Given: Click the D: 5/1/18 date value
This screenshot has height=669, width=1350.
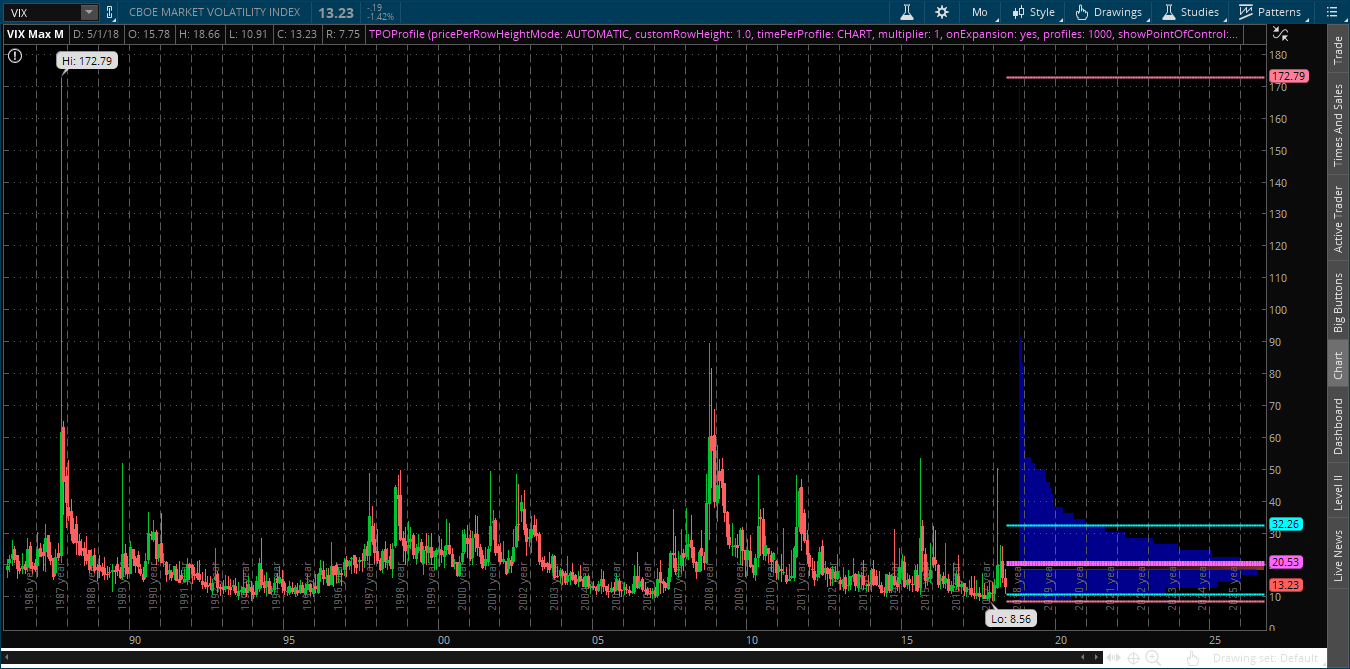Looking at the screenshot, I should tap(95, 33).
